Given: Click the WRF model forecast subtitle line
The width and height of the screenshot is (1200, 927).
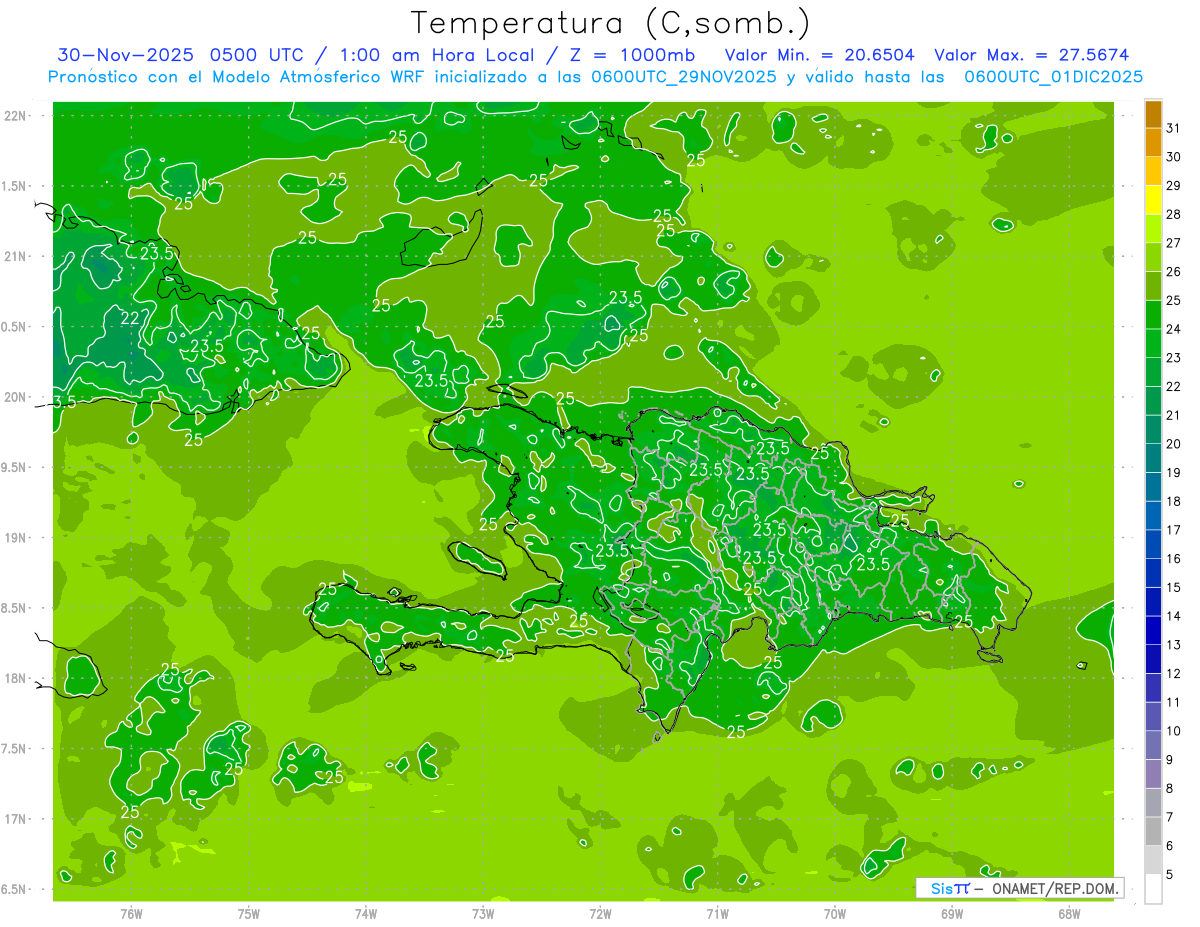Looking at the screenshot, I should (x=595, y=76).
